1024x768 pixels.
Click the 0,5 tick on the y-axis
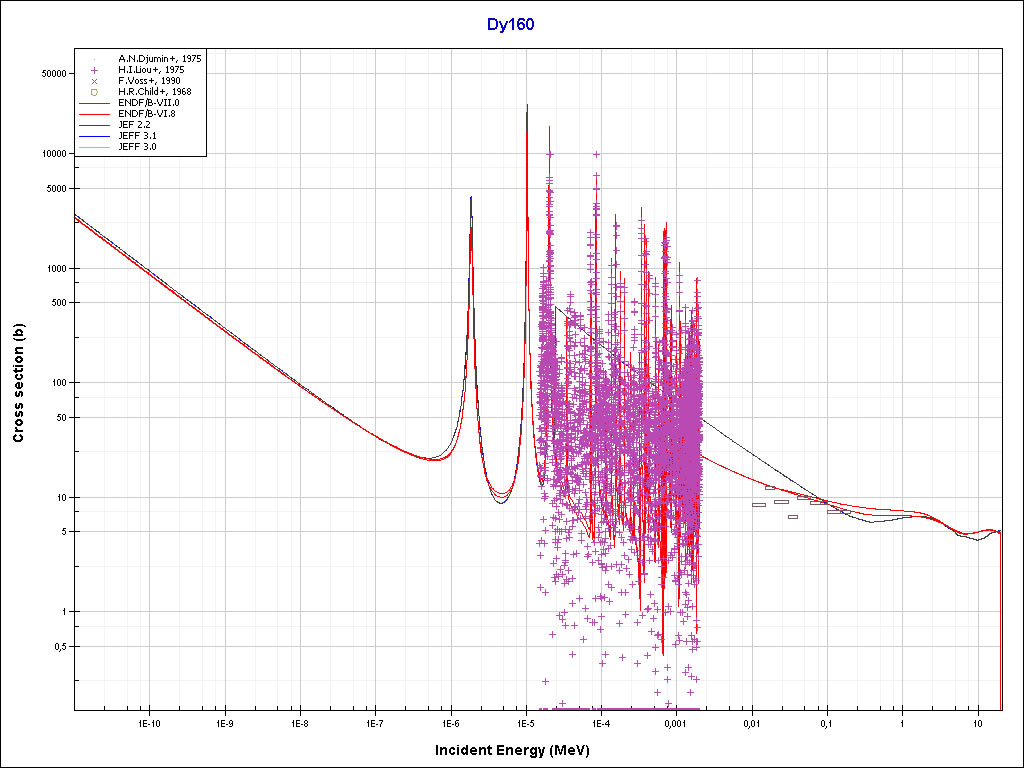point(58,647)
